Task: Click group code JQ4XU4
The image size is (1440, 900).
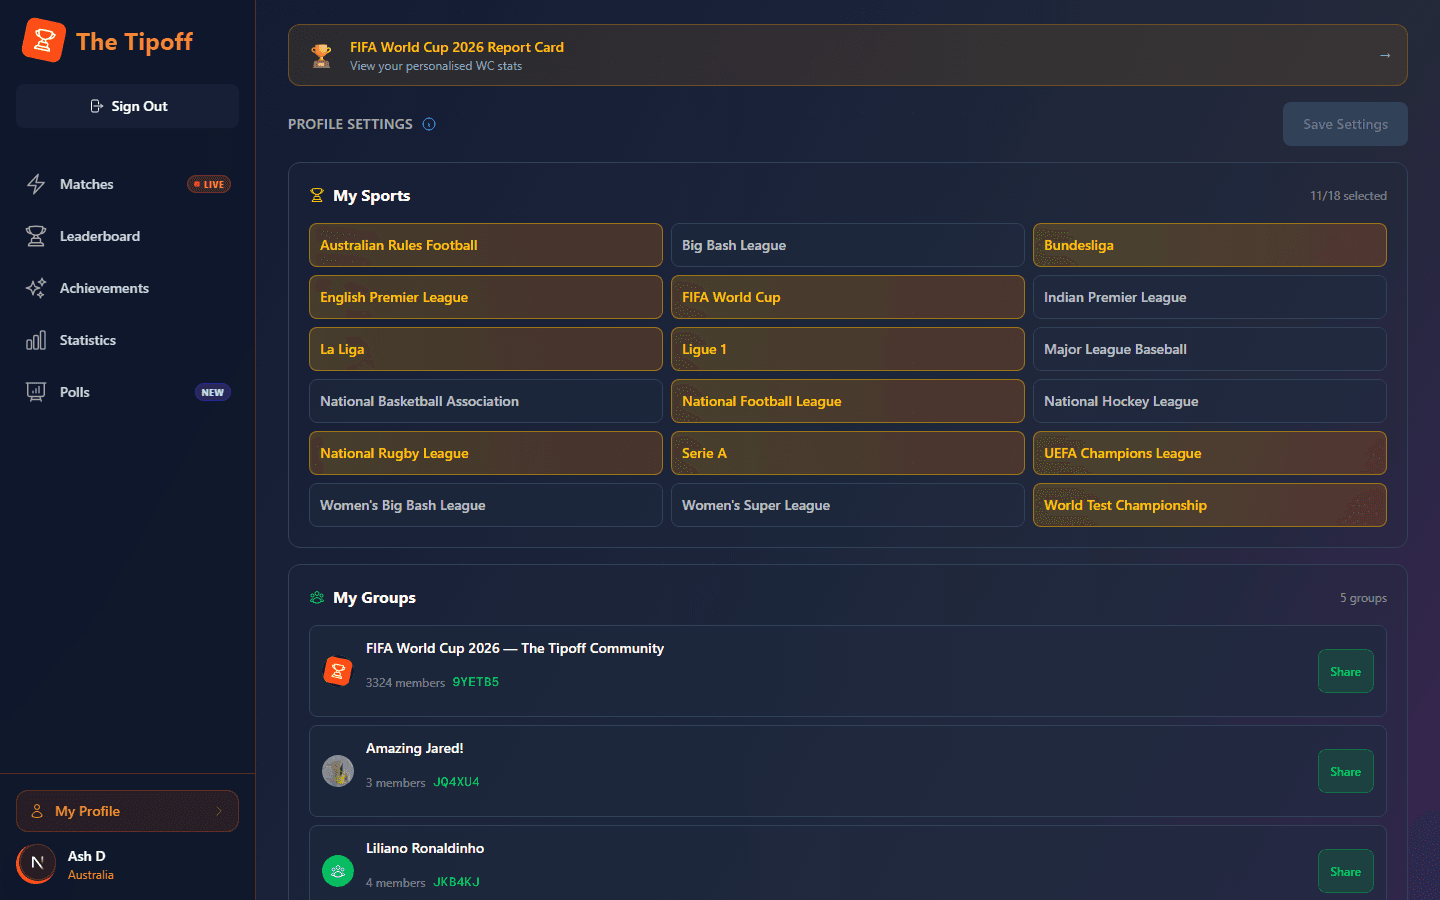Action: [456, 782]
